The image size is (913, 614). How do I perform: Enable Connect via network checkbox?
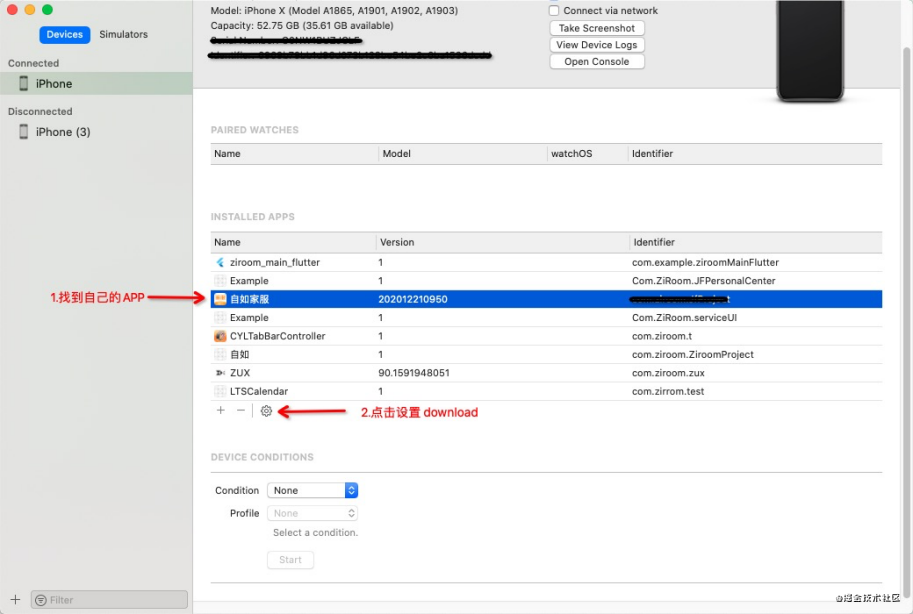554,10
